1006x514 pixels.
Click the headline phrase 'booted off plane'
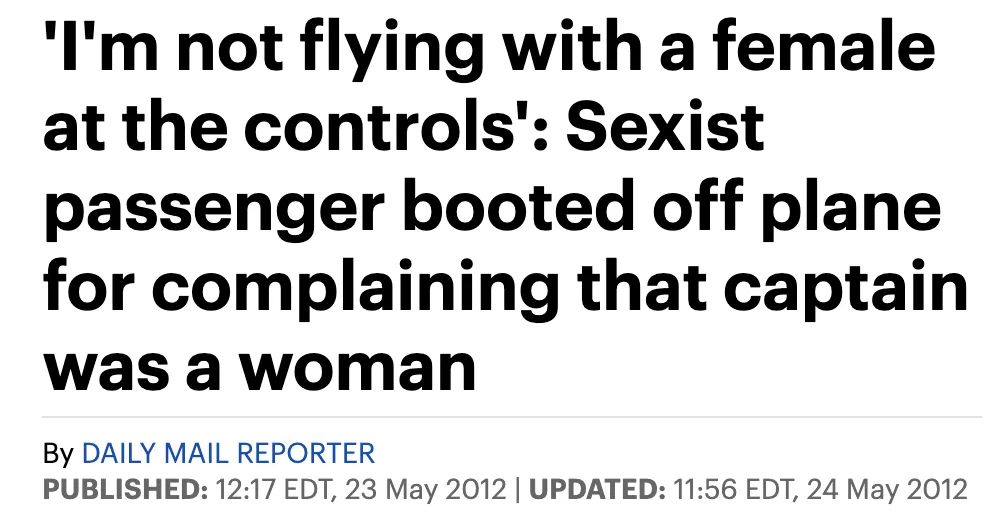pyautogui.click(x=672, y=207)
